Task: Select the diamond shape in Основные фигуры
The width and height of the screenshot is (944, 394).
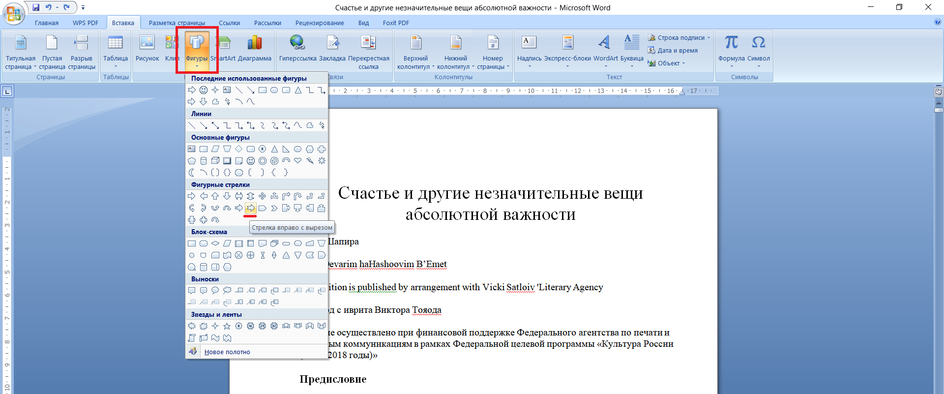Action: click(x=238, y=149)
